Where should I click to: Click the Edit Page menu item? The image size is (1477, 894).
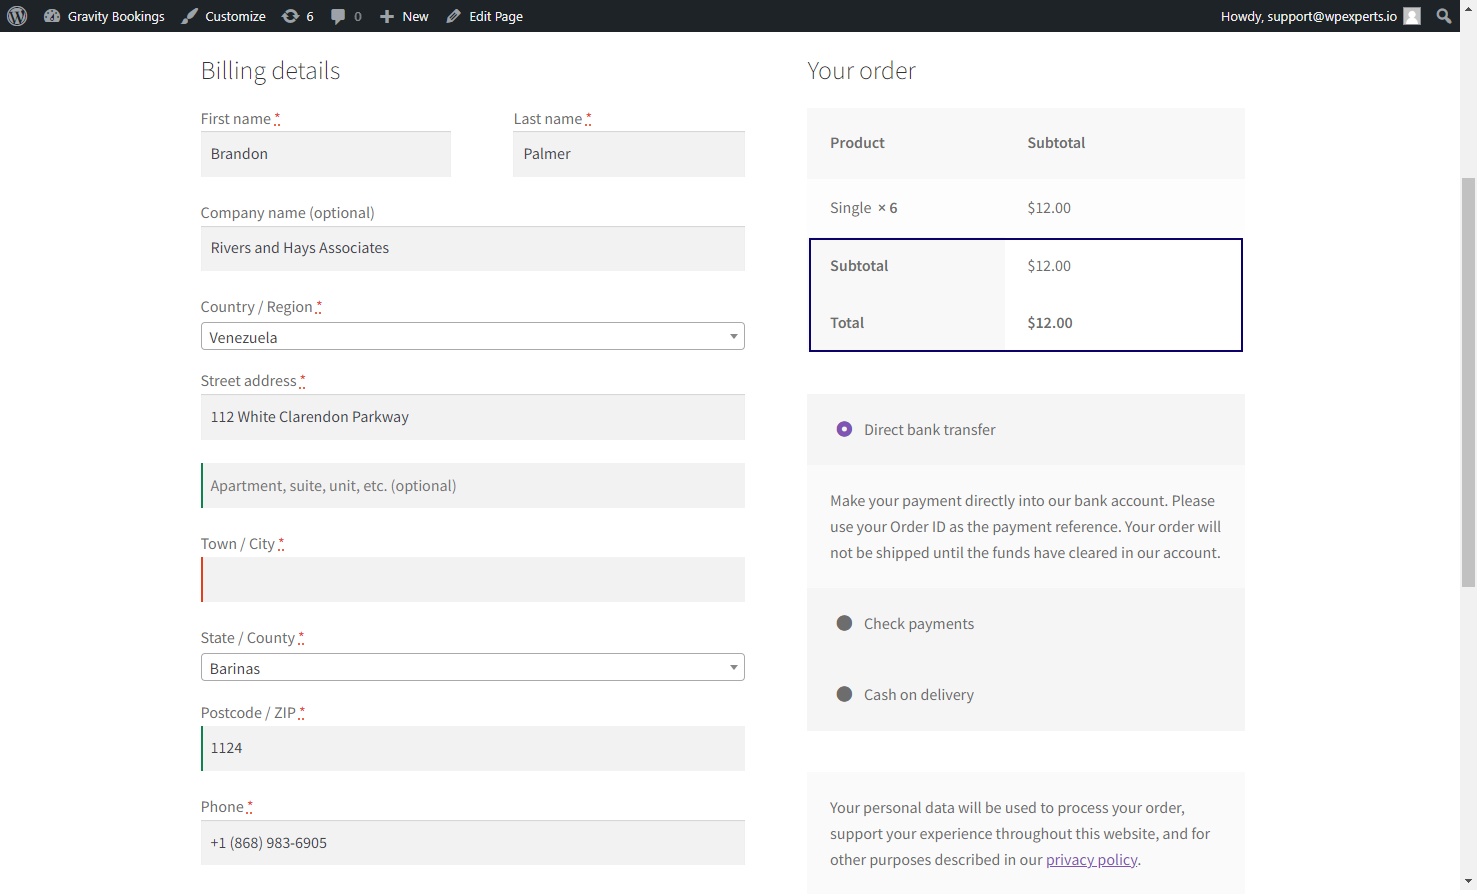coord(485,16)
